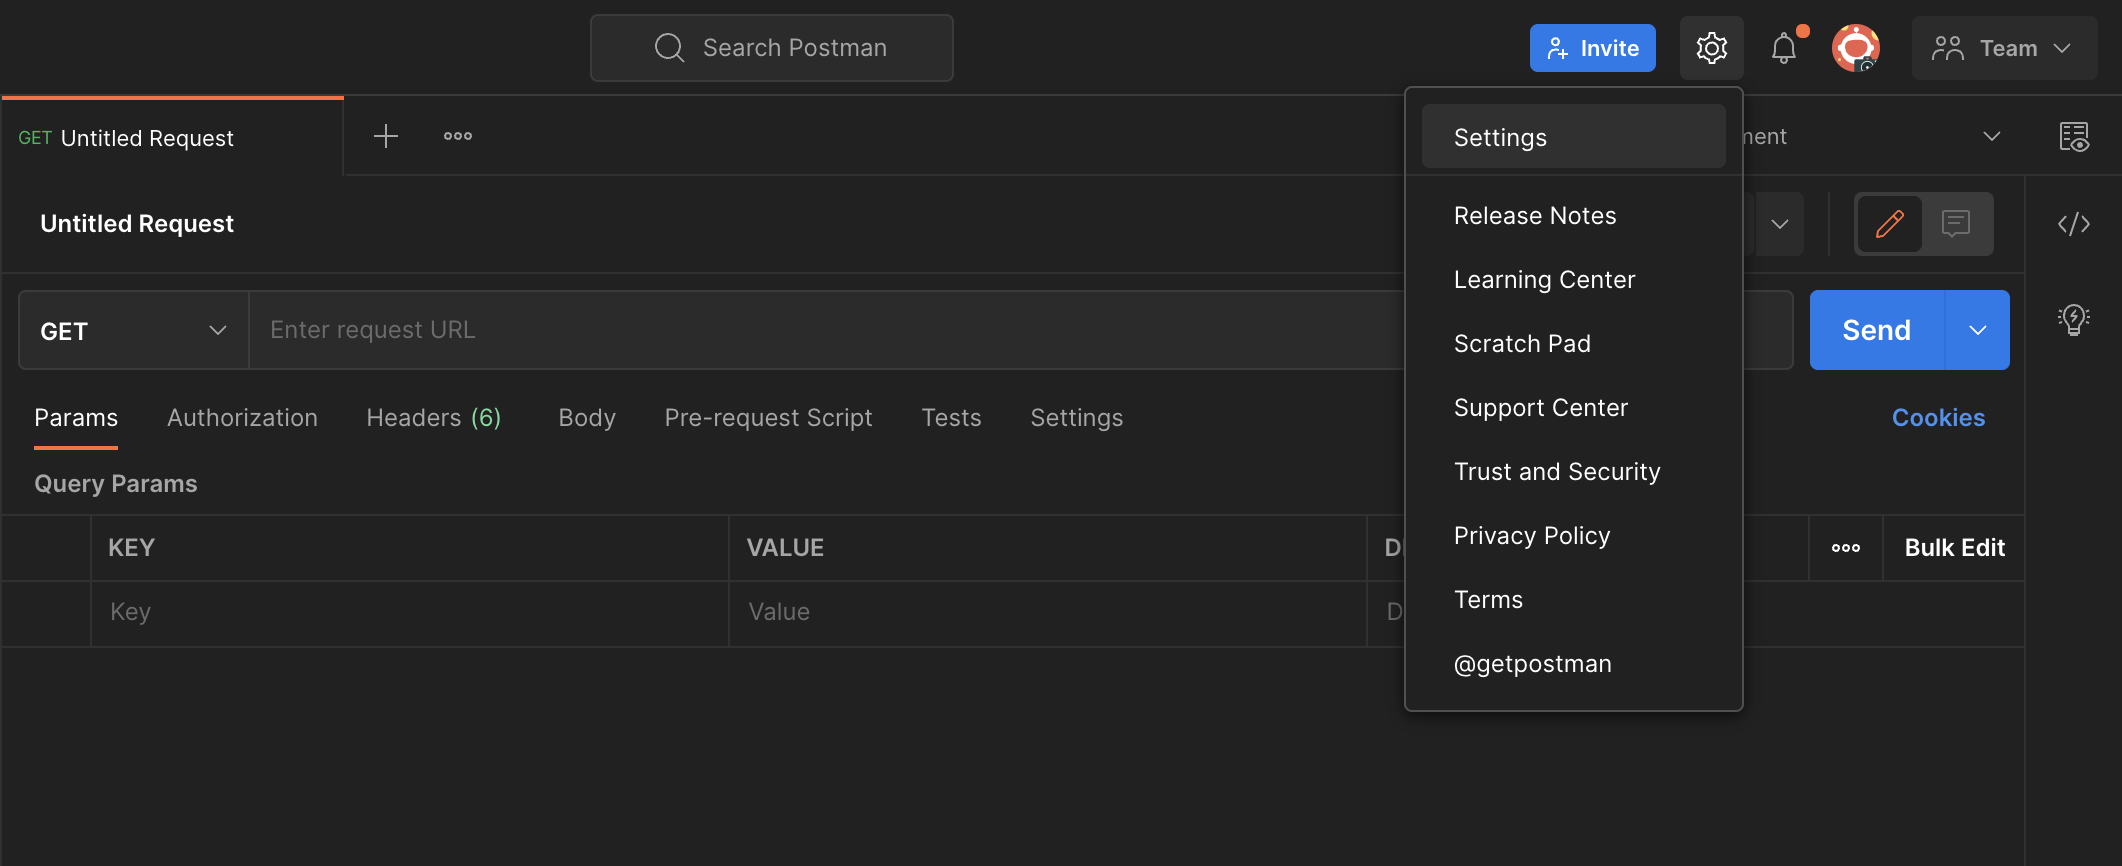Open the Team dropdown menu
This screenshot has width=2122, height=866.
tap(2003, 48)
